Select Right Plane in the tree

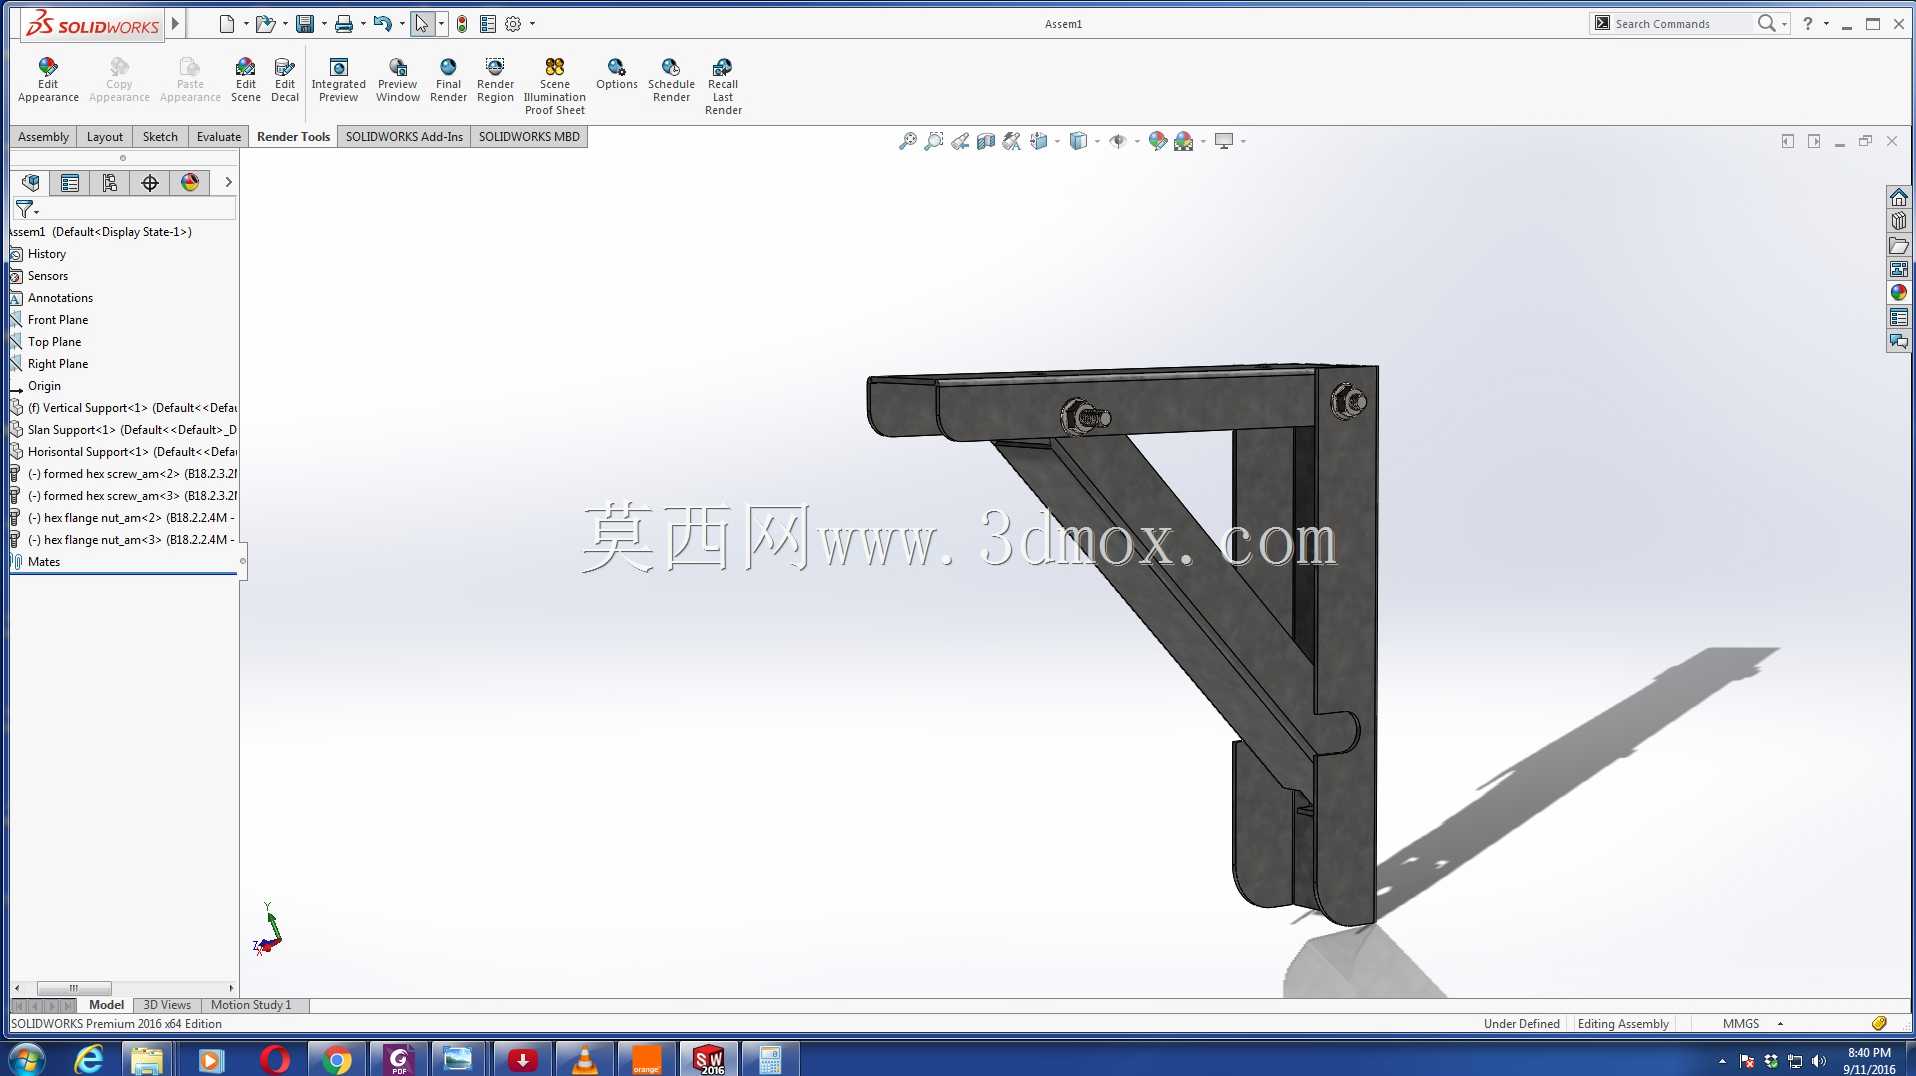[x=58, y=364]
